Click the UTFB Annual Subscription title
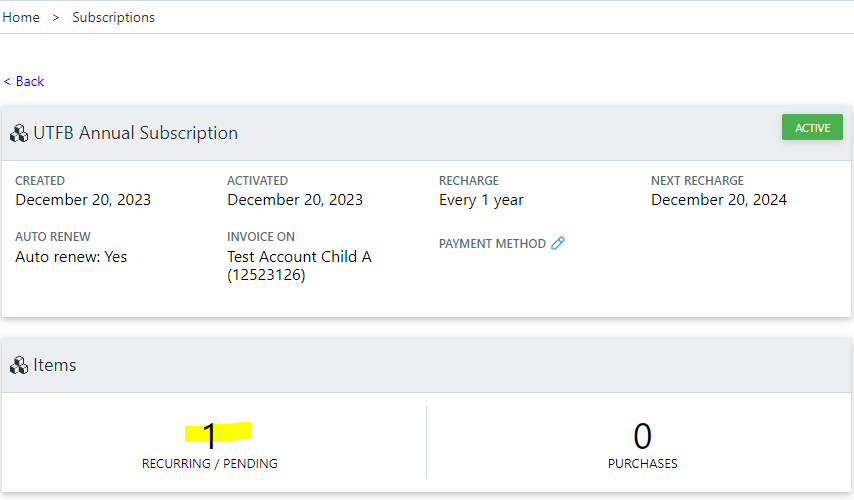Screen dimensions: 854x500 point(135,133)
